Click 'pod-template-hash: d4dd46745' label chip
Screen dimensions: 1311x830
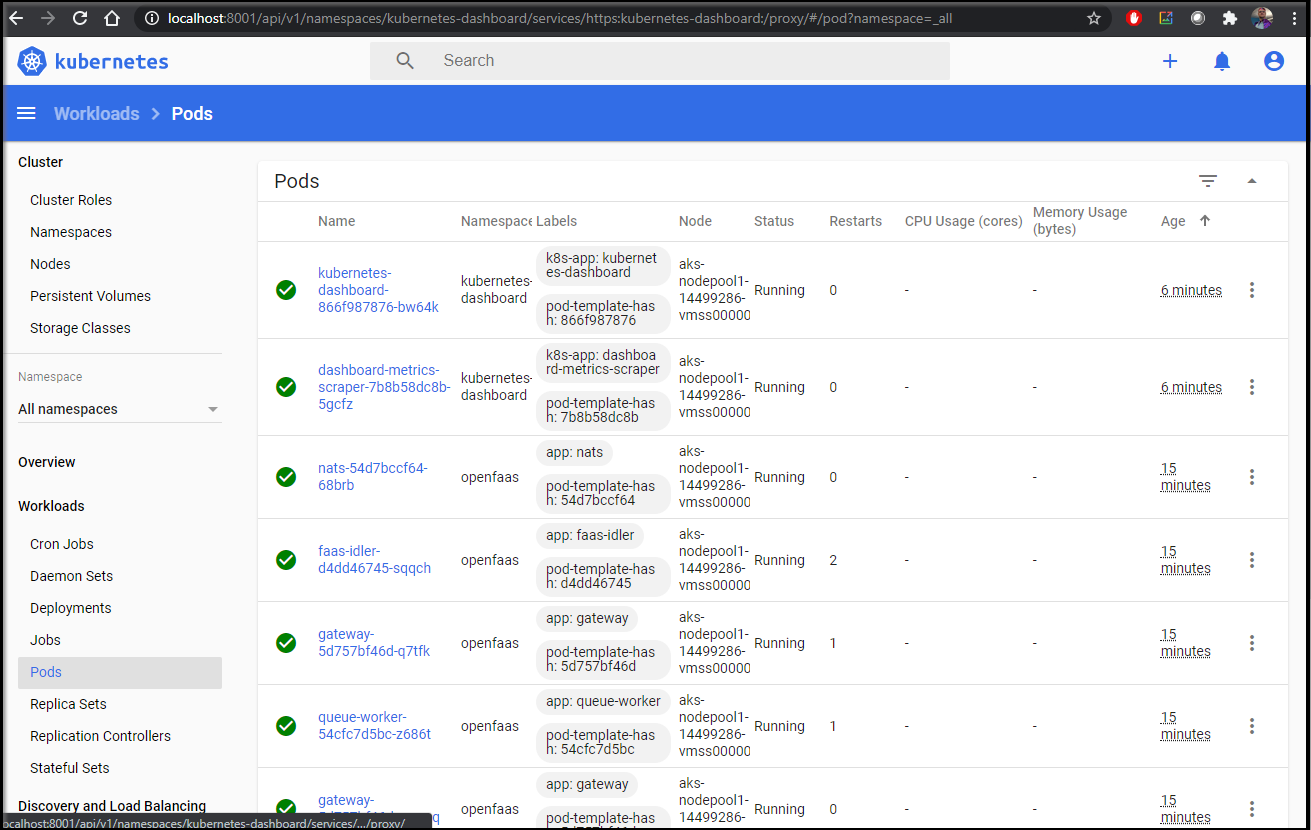603,576
